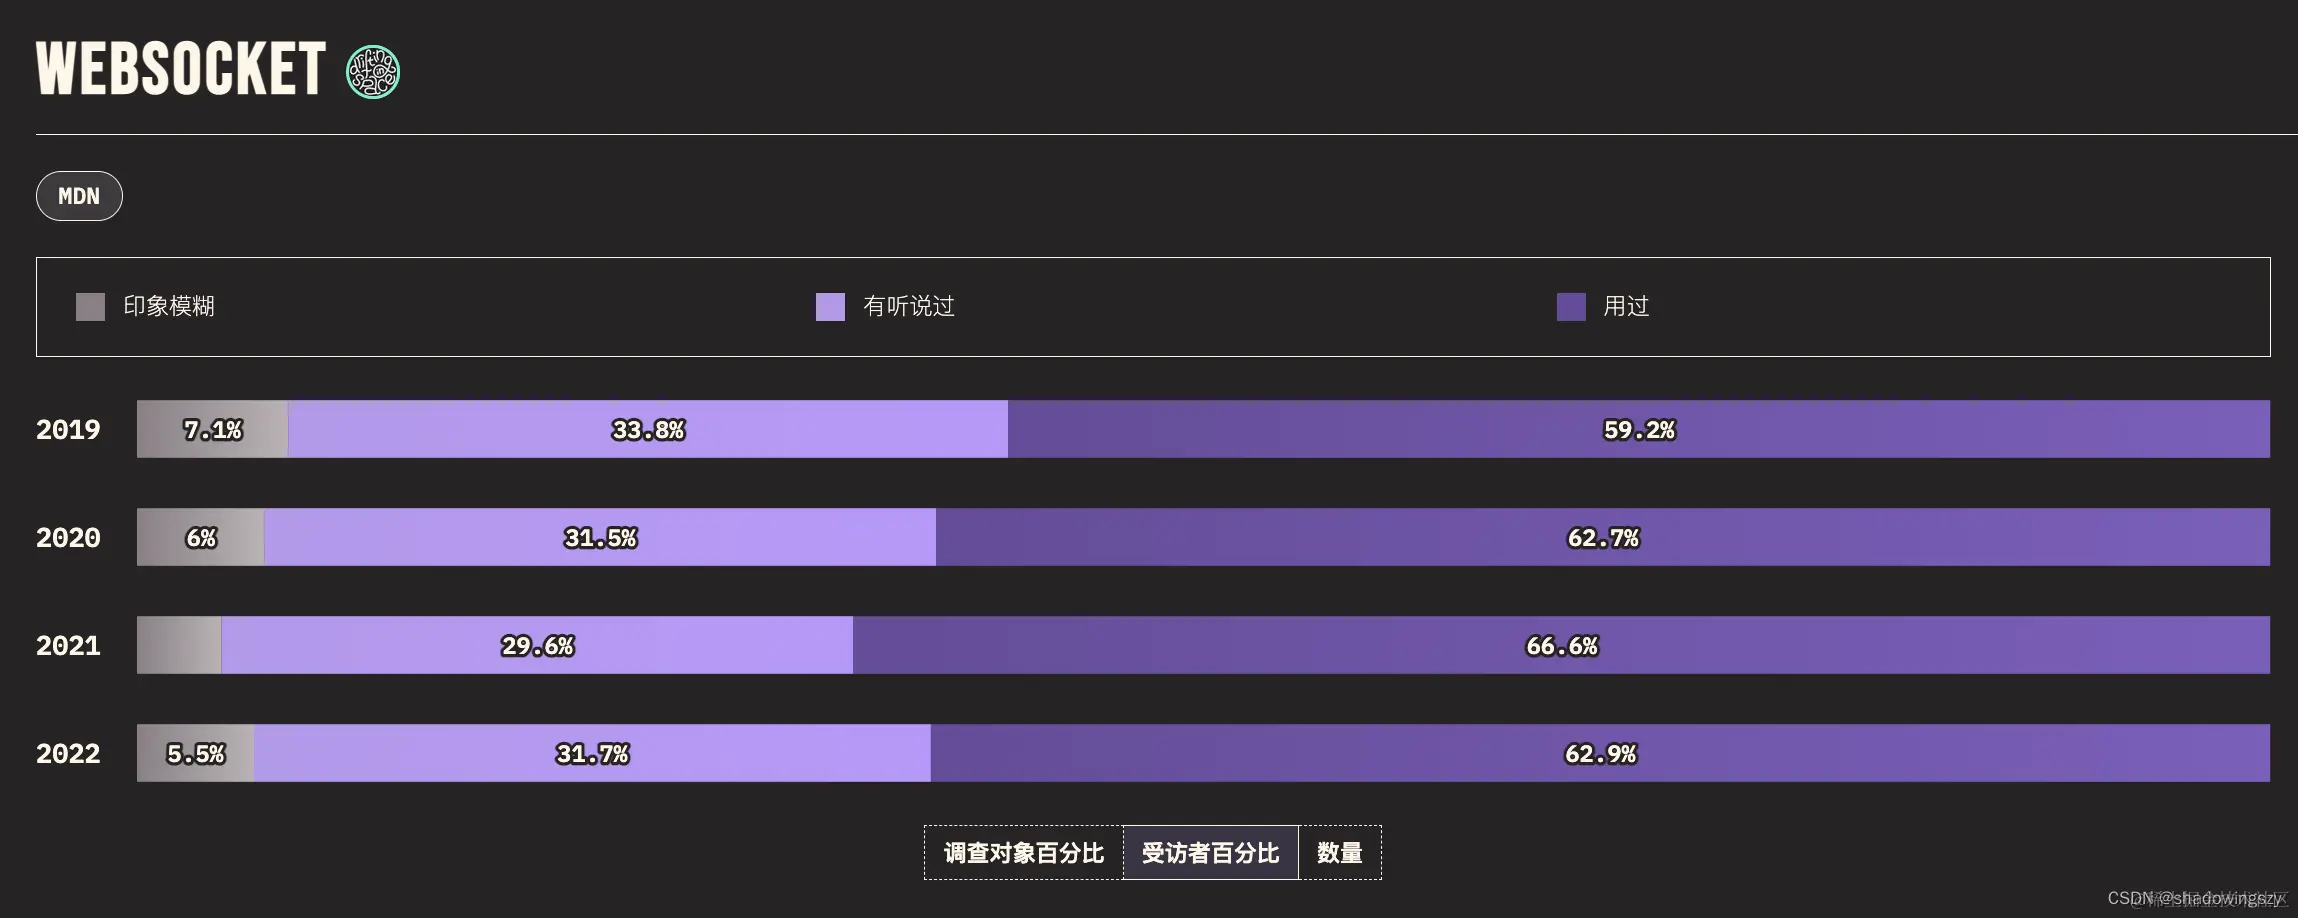2298x918 pixels.
Task: Click the "drifting in space" logo icon
Action: click(x=371, y=70)
